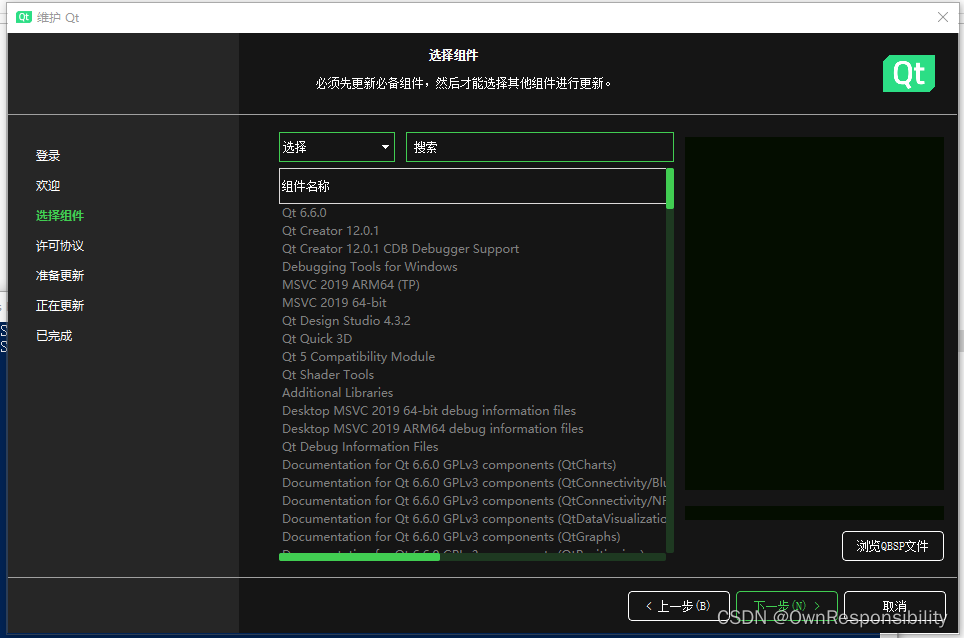
Task: Click the 搜索 search field
Action: coord(540,148)
